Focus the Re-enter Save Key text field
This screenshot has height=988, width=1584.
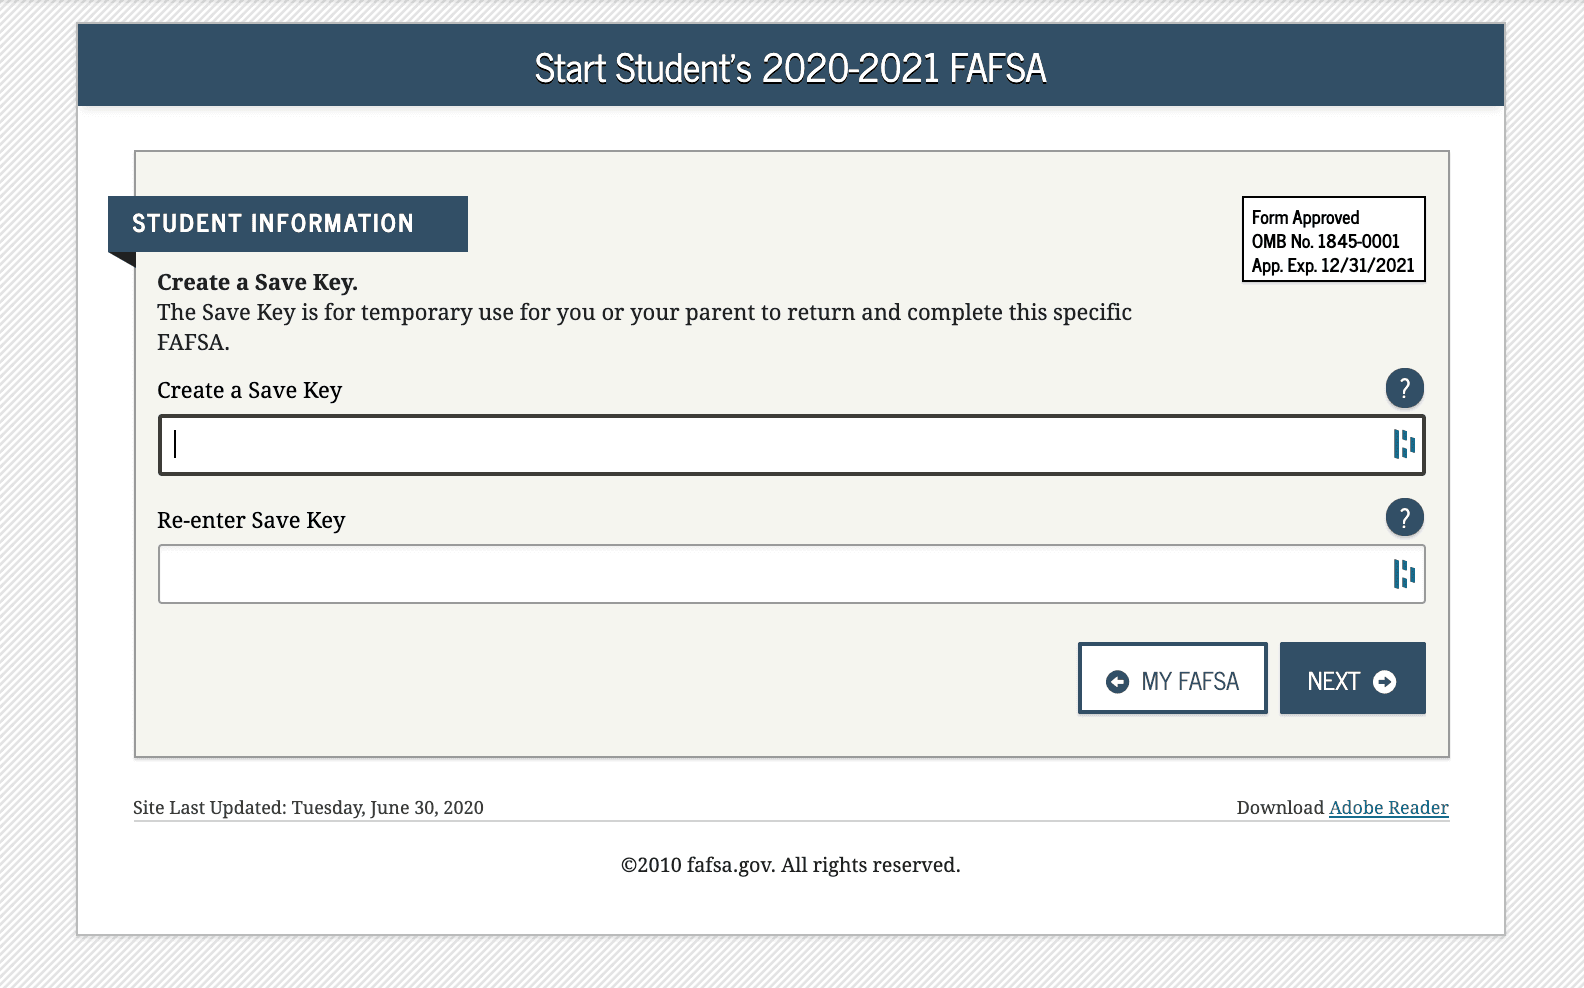click(770, 574)
